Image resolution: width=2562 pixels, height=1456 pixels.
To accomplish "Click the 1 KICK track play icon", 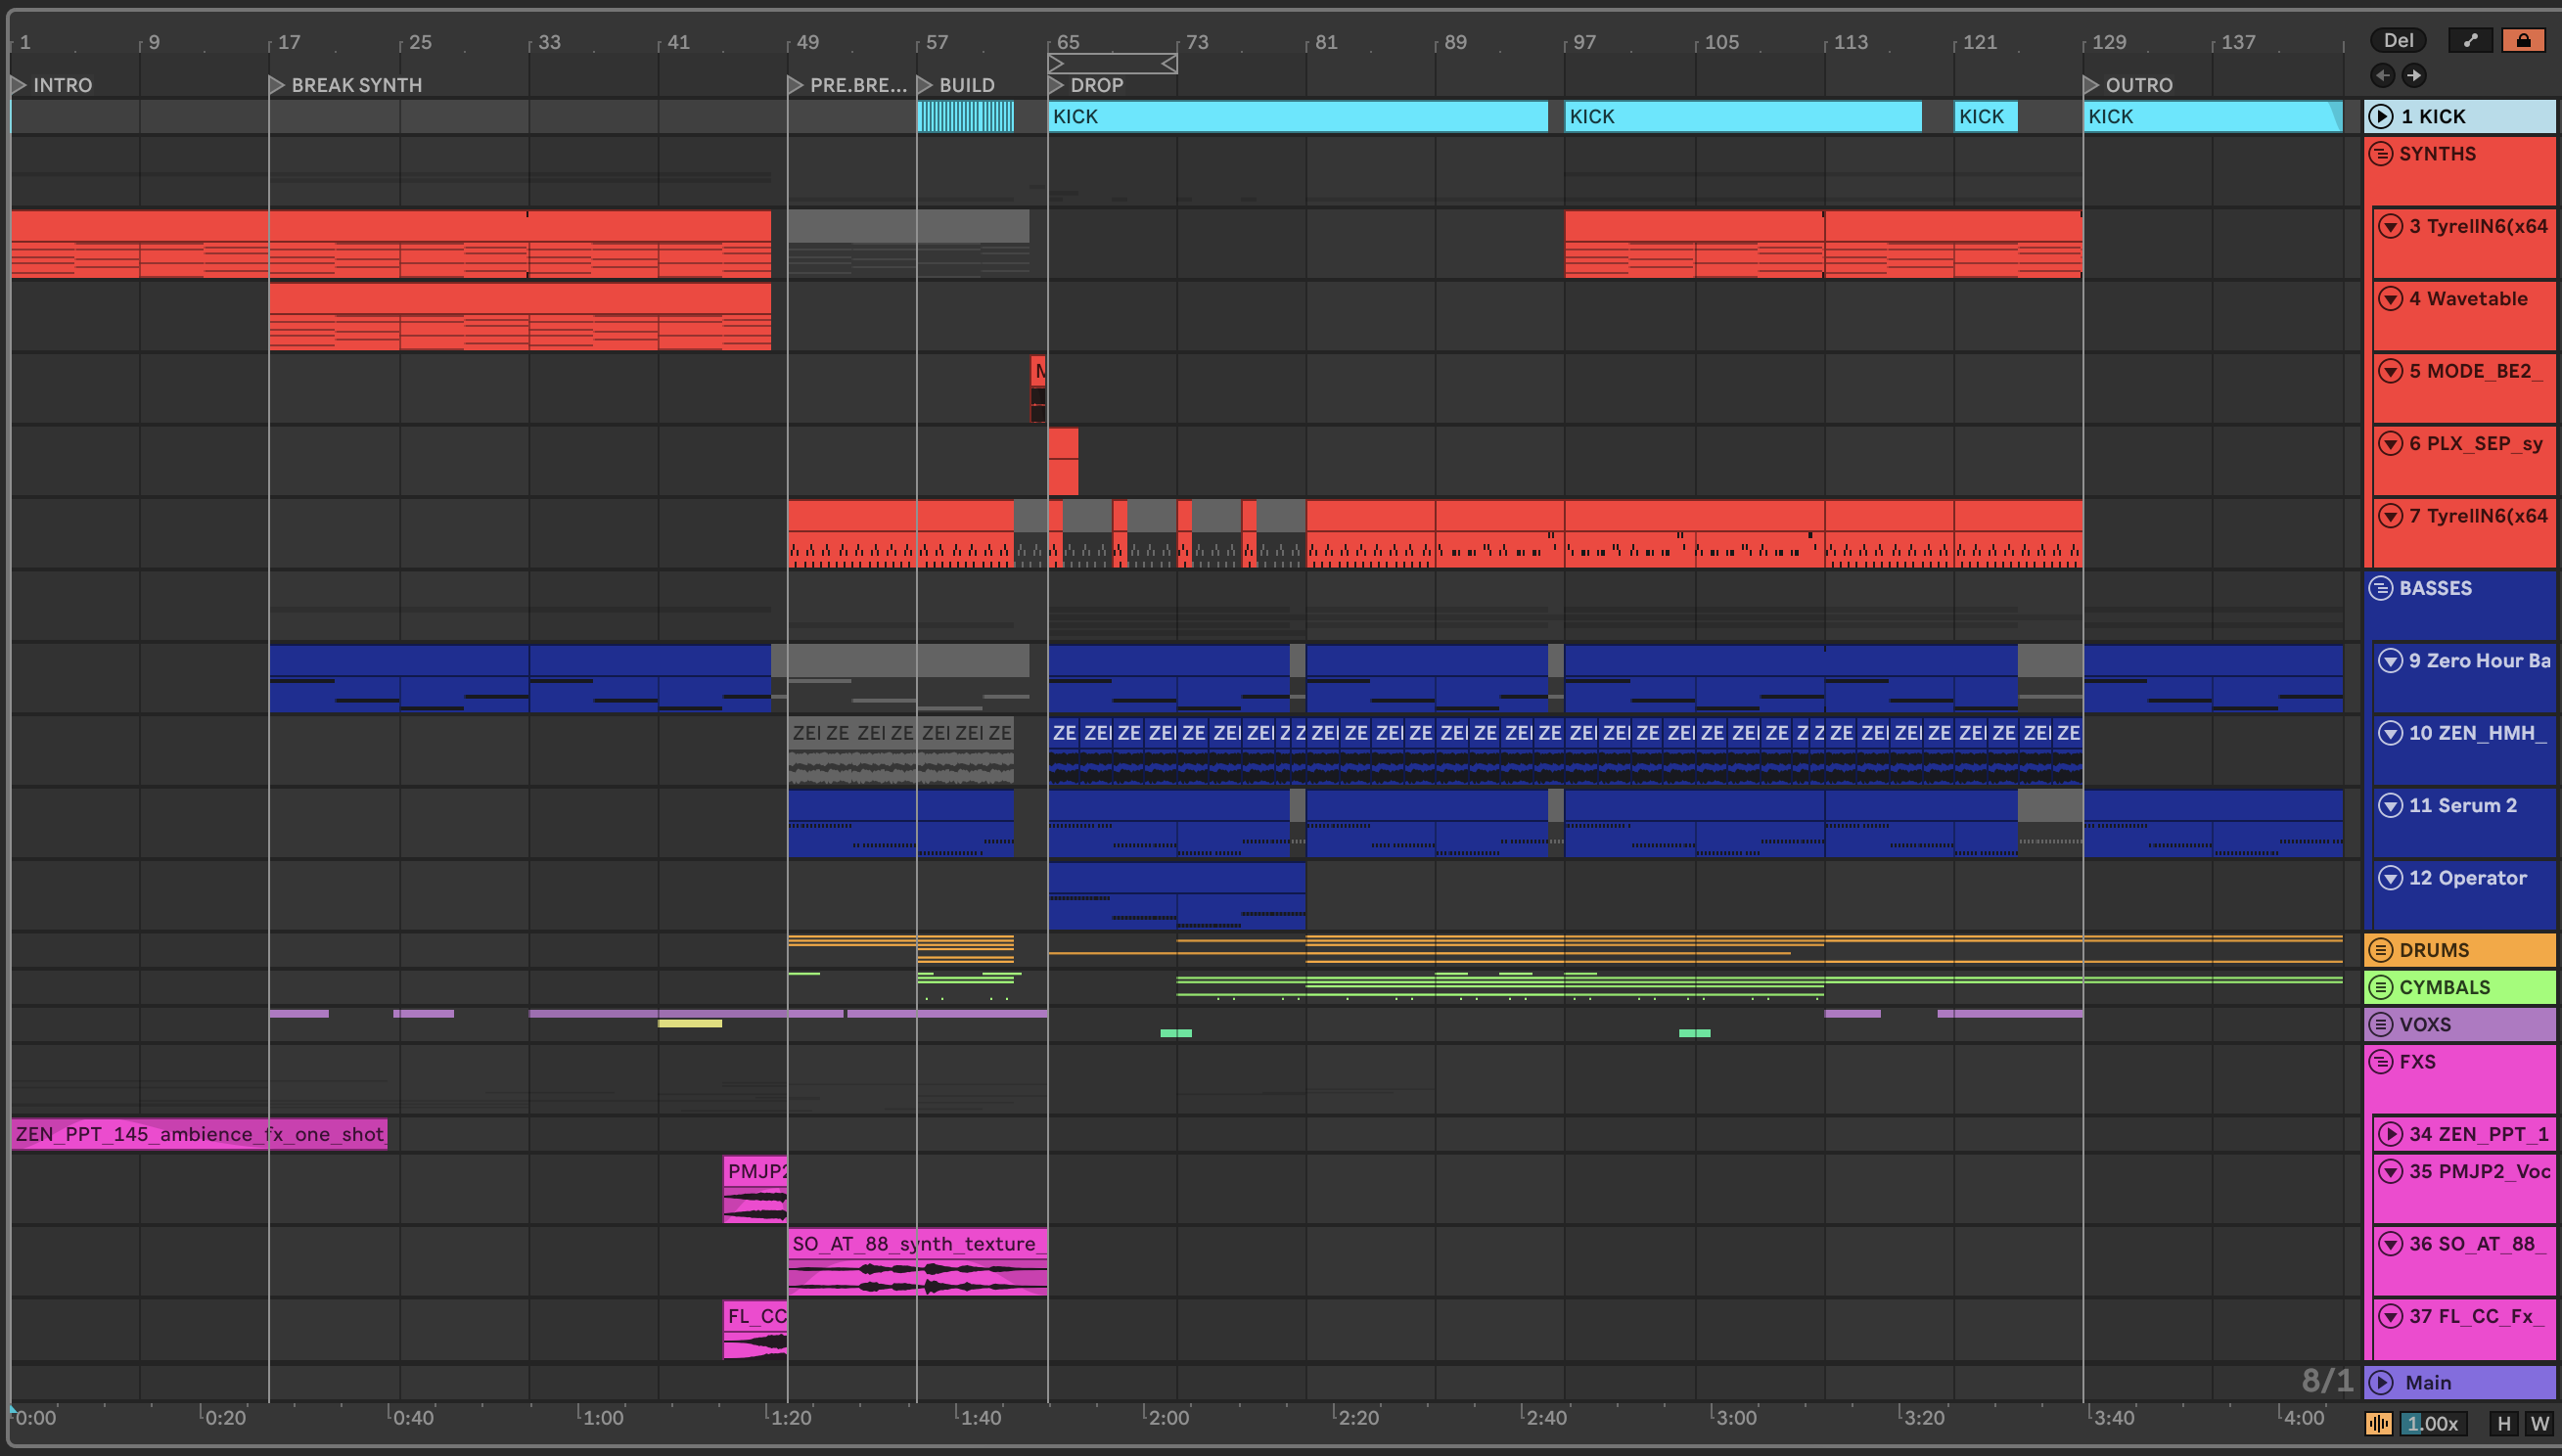I will (2381, 116).
